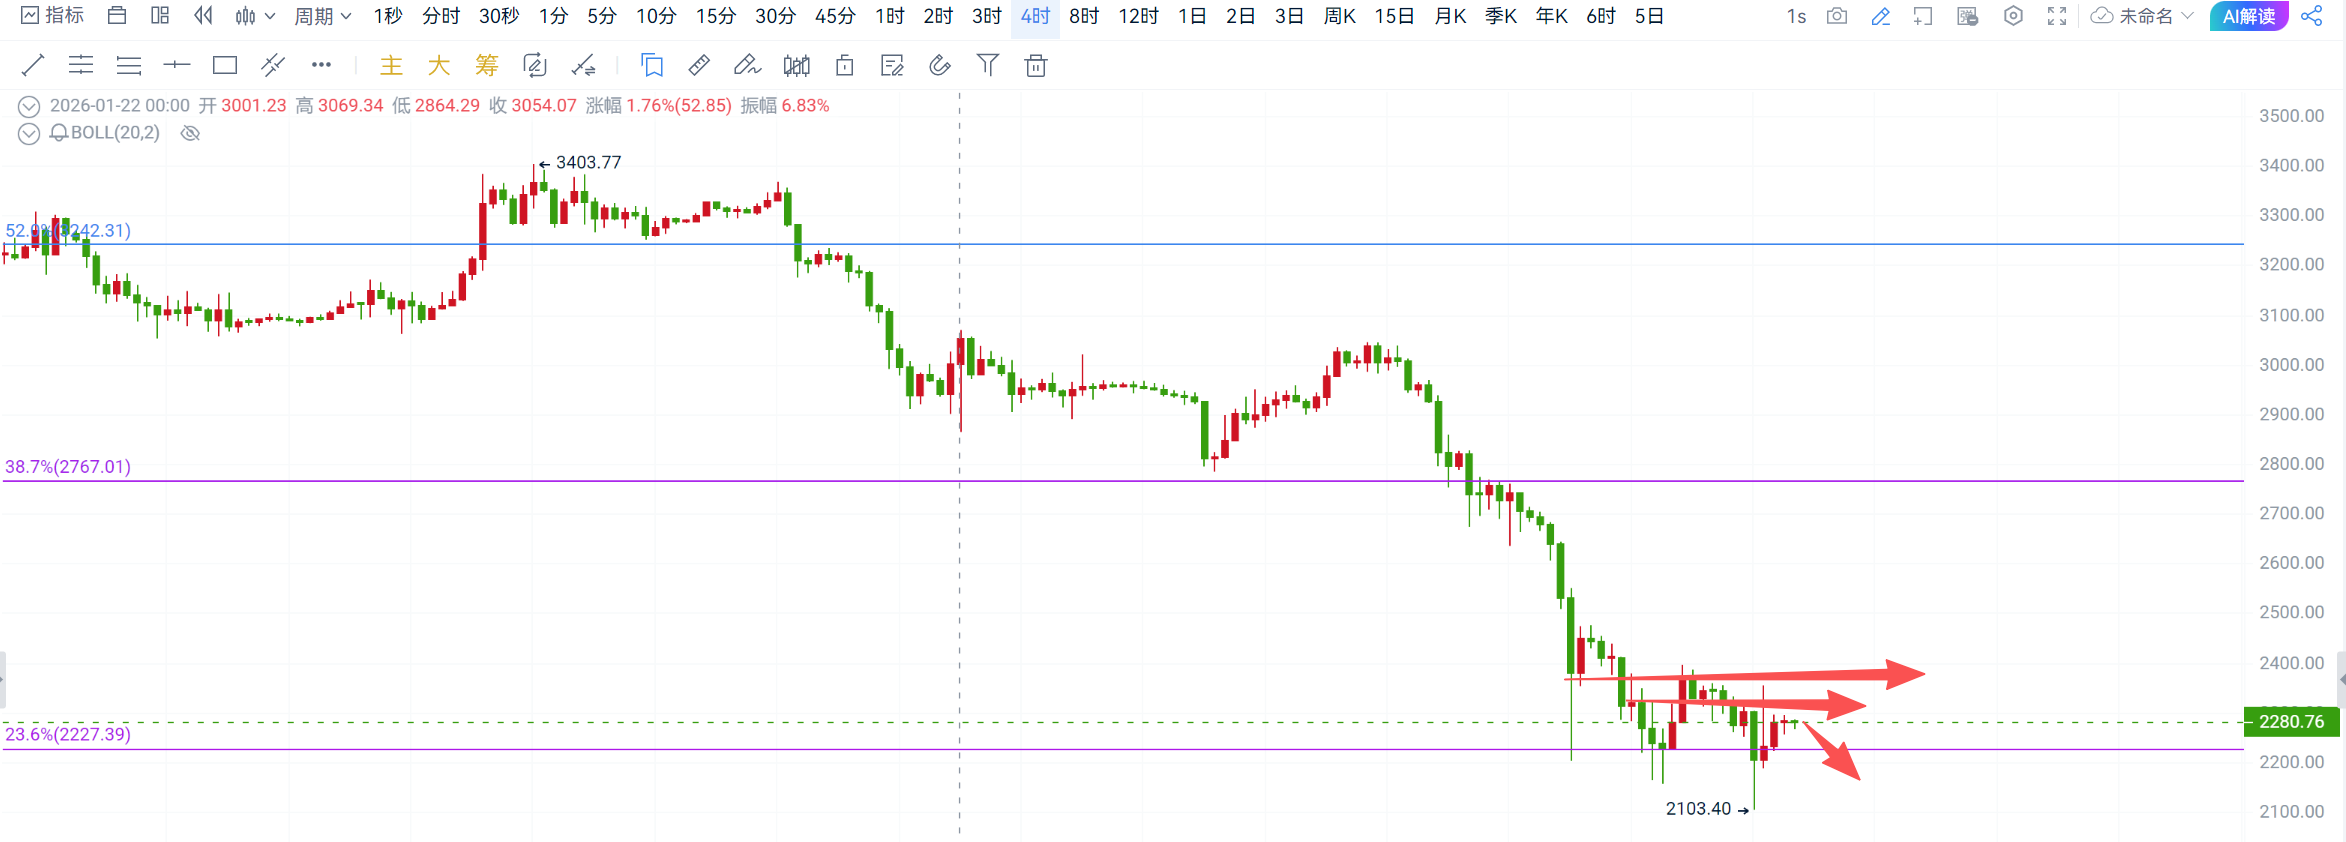Switch to the 15分 timeframe tab

(x=716, y=16)
